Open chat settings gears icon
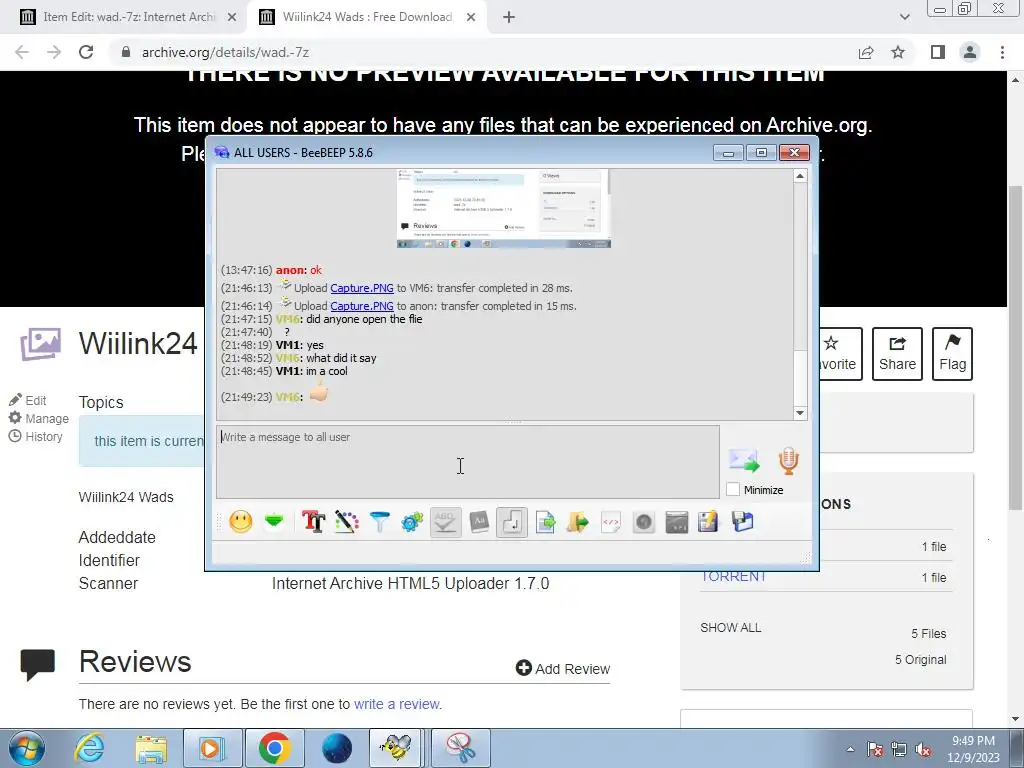The image size is (1024, 768). point(412,522)
